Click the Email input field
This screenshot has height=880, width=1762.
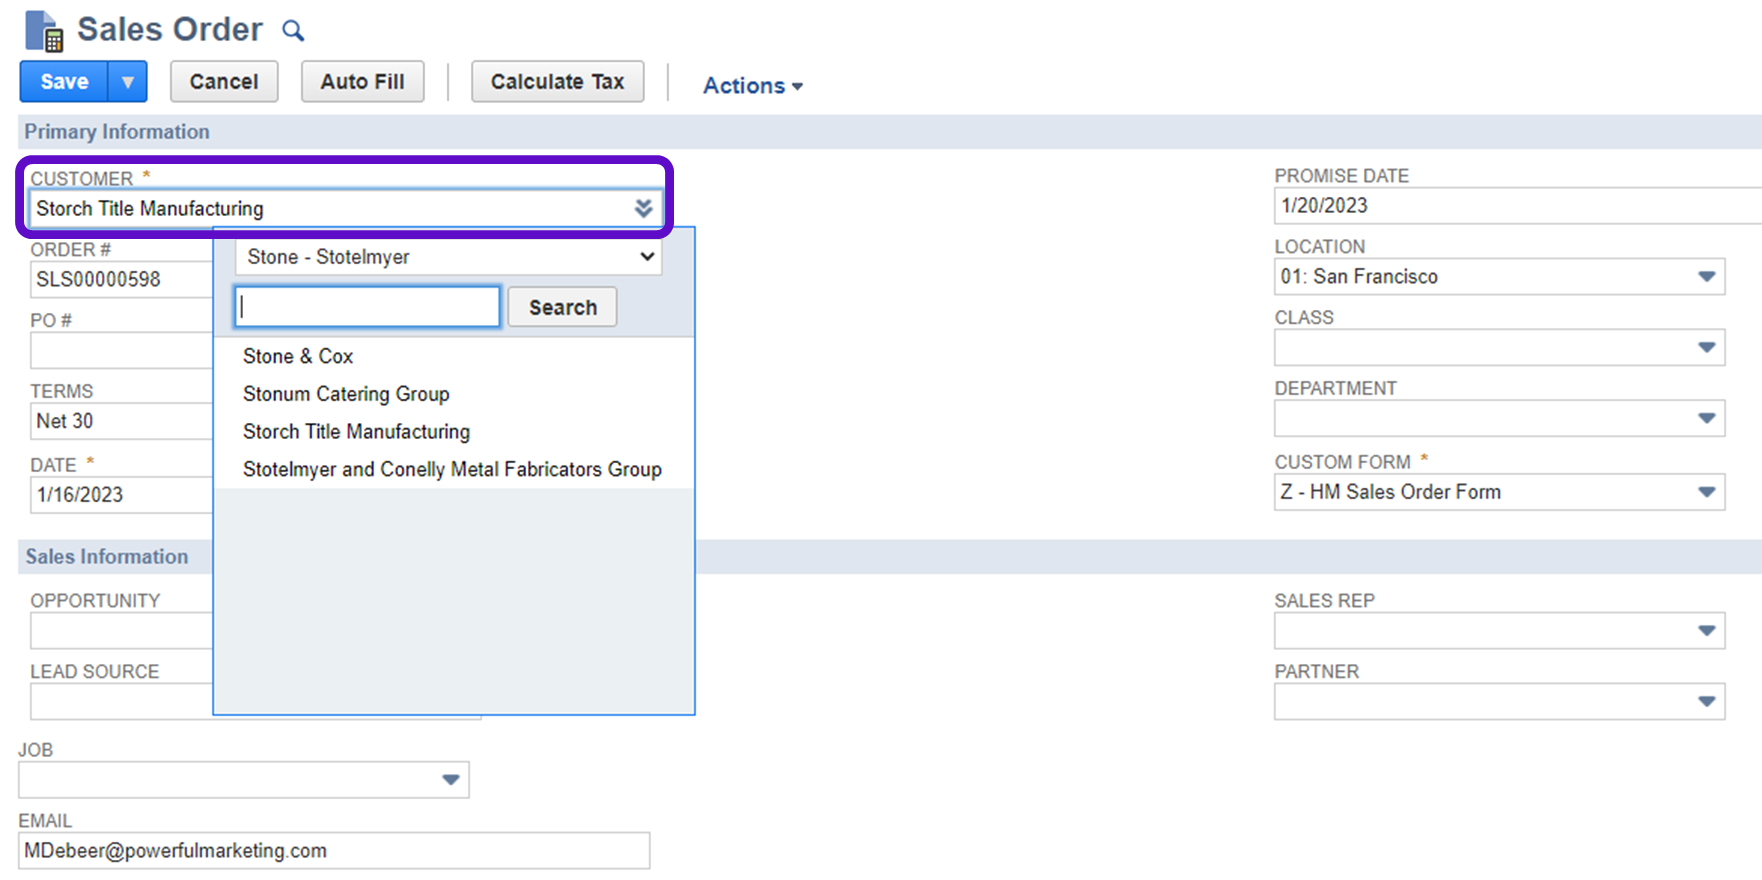(334, 851)
